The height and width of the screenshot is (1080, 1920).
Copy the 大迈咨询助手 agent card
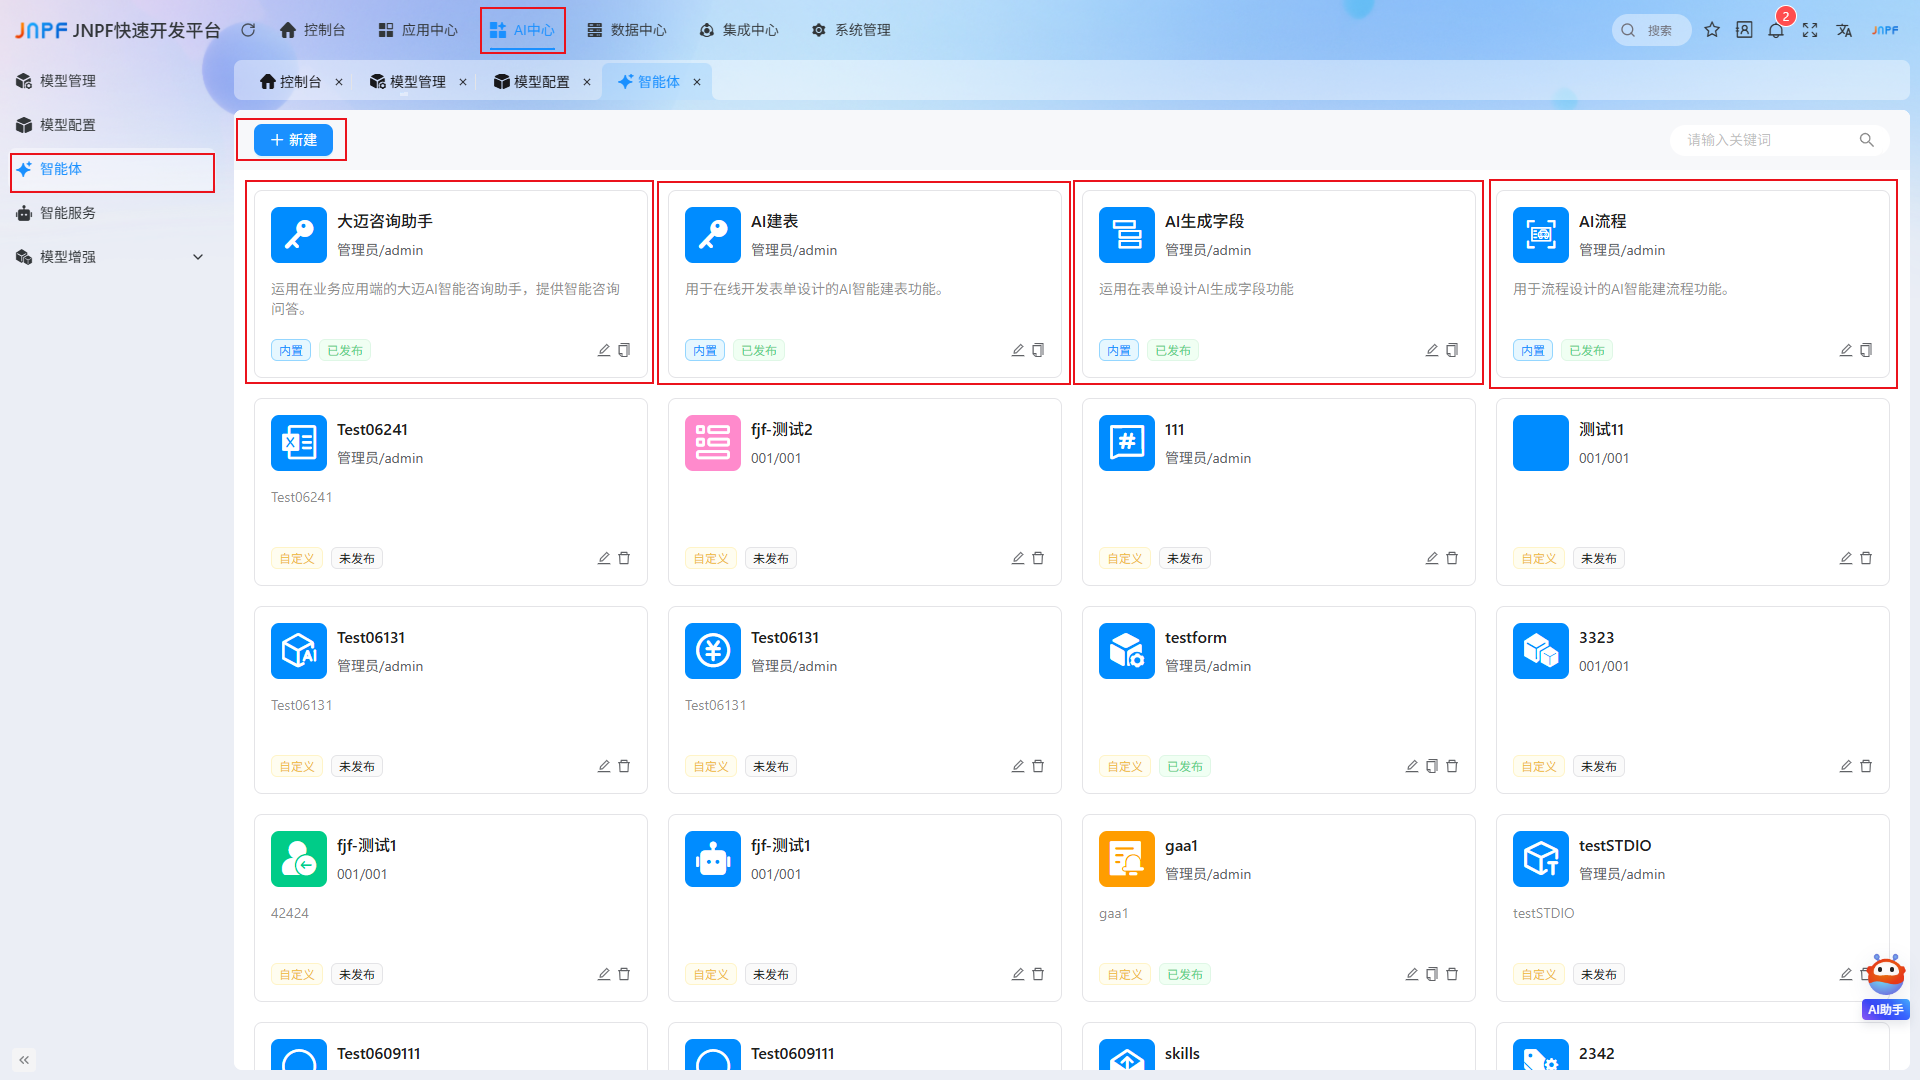coord(624,350)
